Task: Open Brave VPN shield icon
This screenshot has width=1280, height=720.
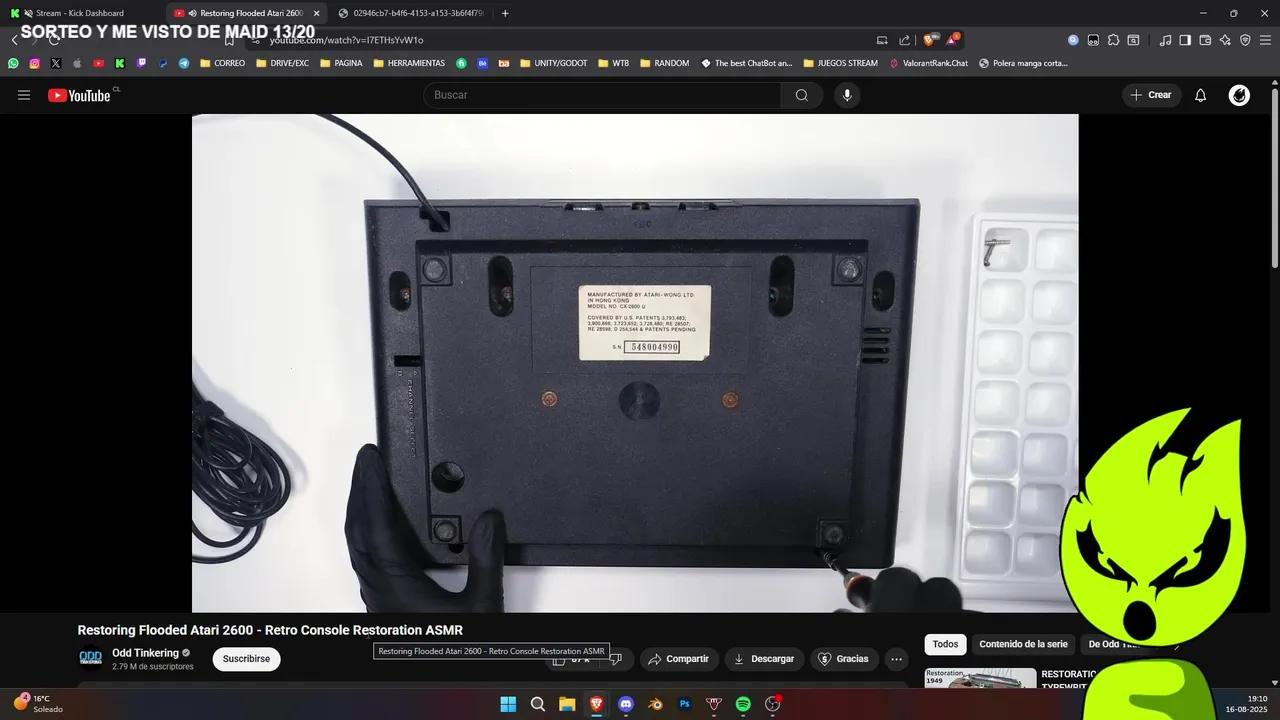Action: click(1245, 40)
